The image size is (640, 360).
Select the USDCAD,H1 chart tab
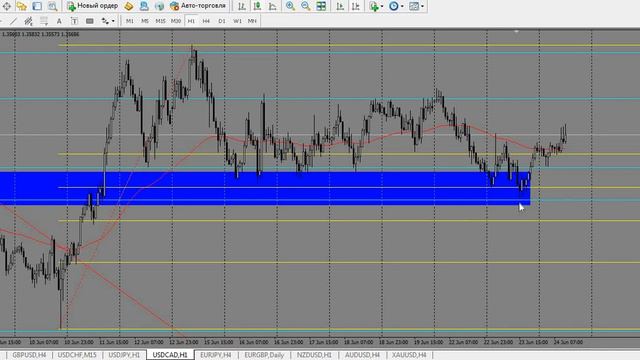point(170,355)
